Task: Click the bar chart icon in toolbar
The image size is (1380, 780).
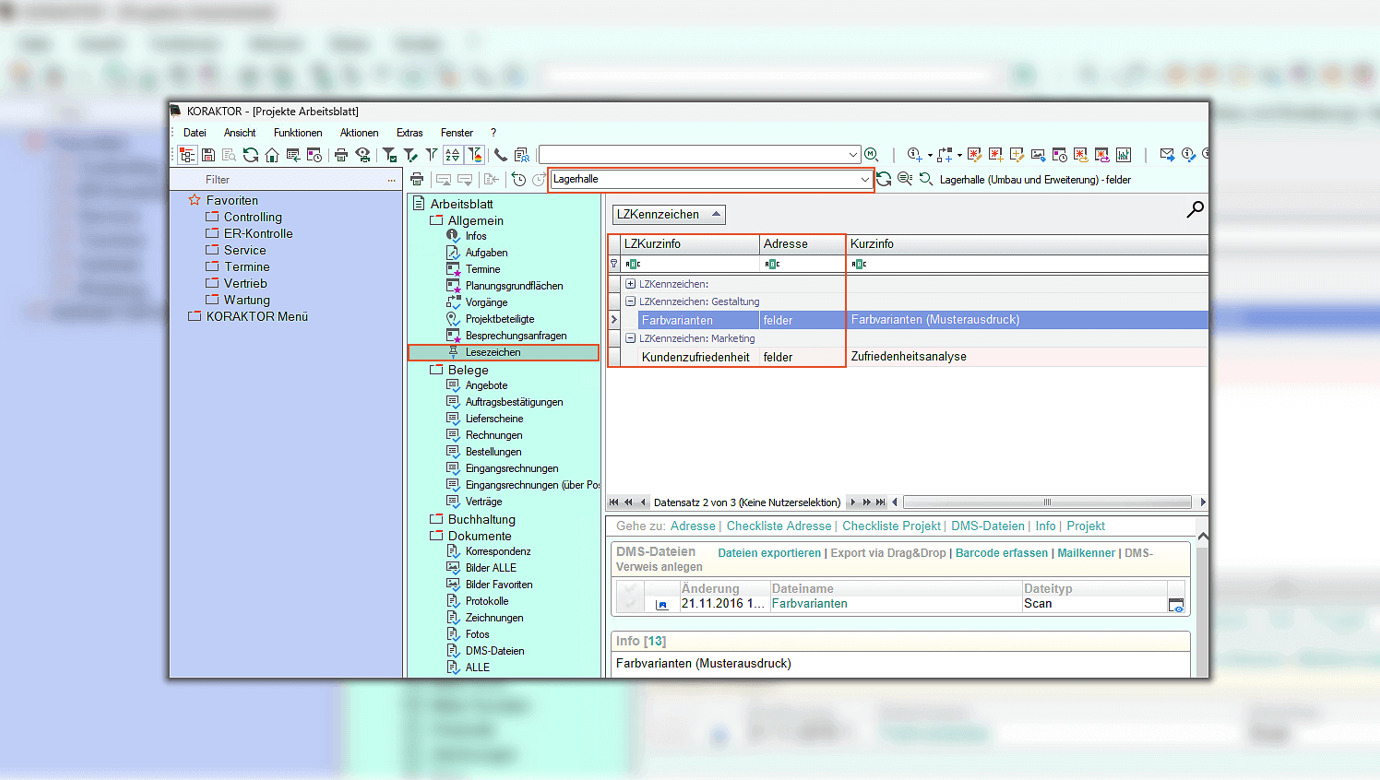Action: (1123, 155)
